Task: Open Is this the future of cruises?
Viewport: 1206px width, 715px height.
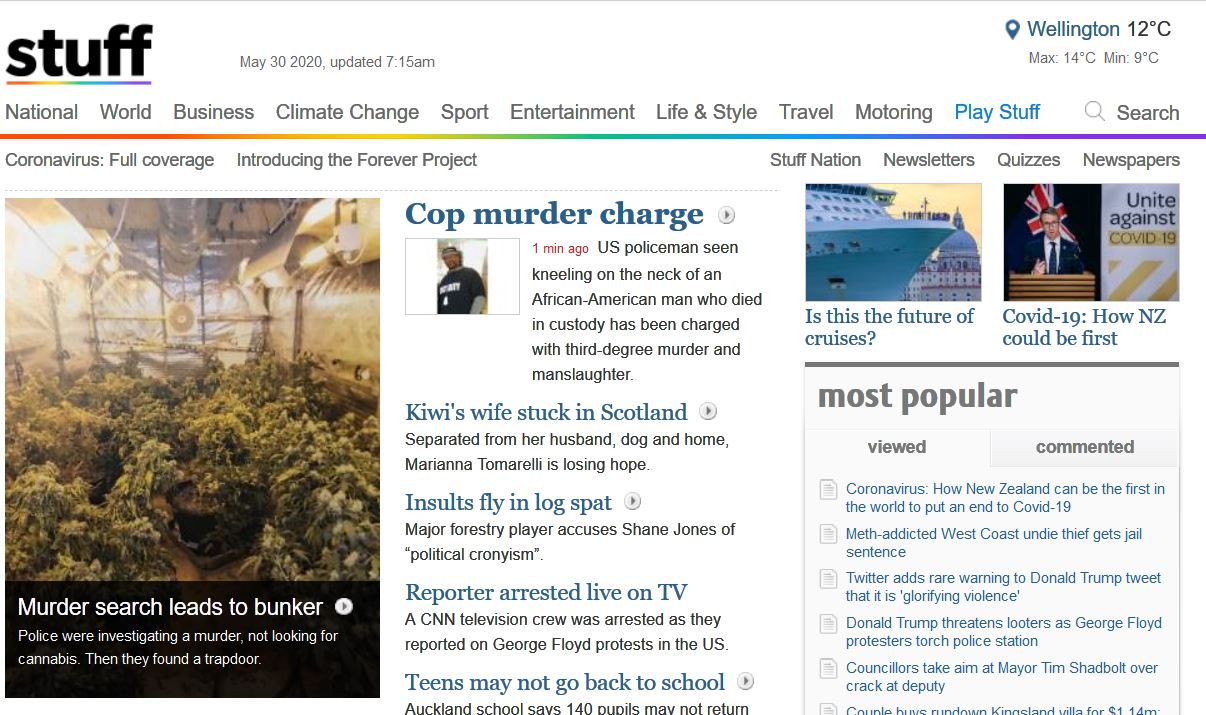Action: (890, 327)
